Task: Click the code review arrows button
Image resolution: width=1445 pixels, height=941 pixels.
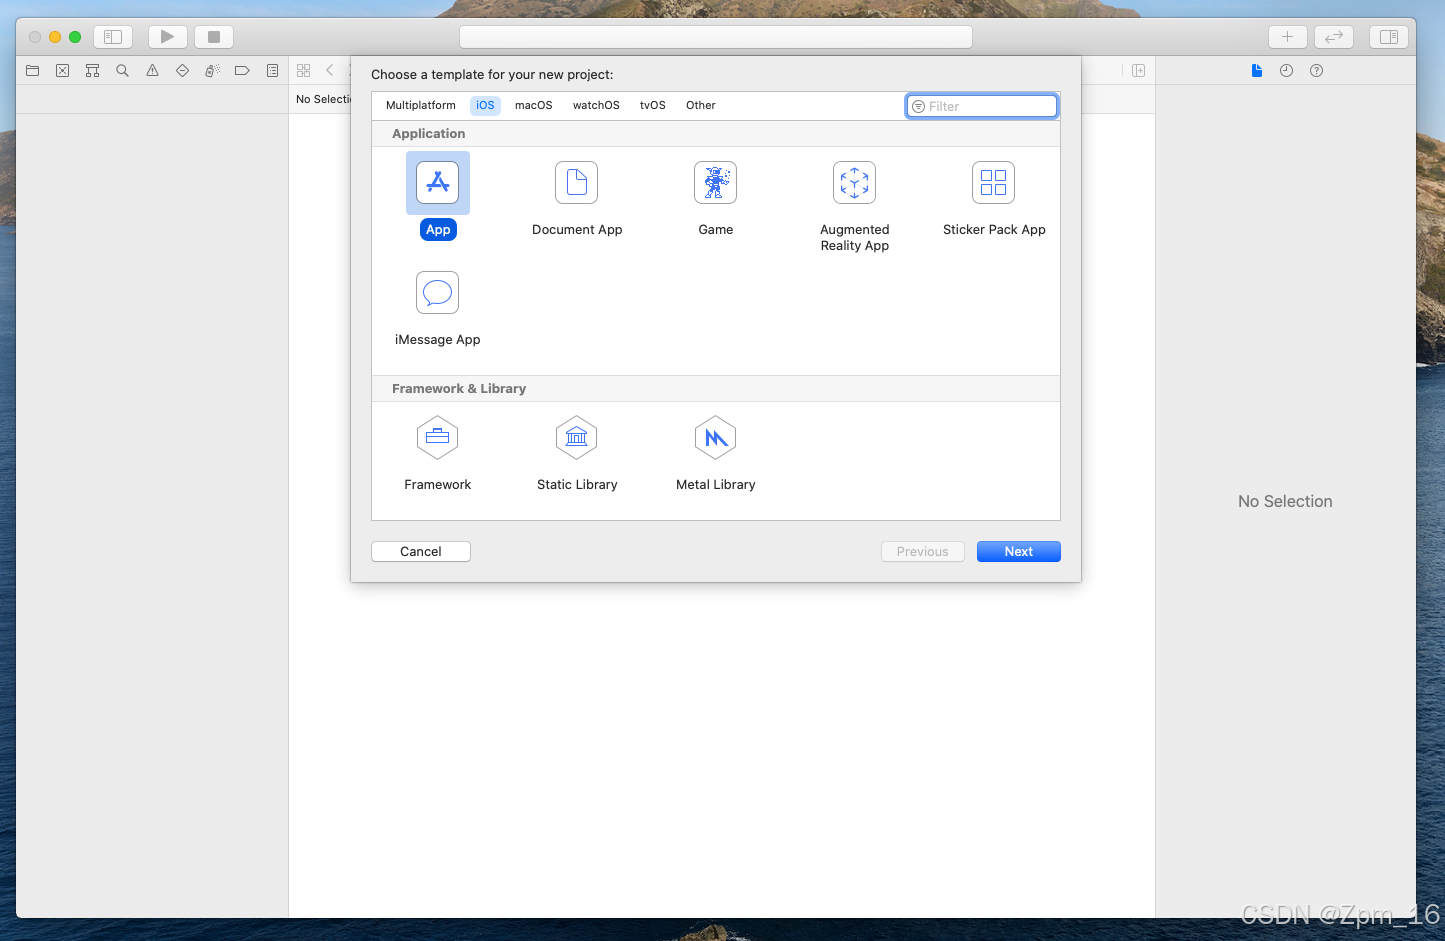Action: pyautogui.click(x=1334, y=37)
